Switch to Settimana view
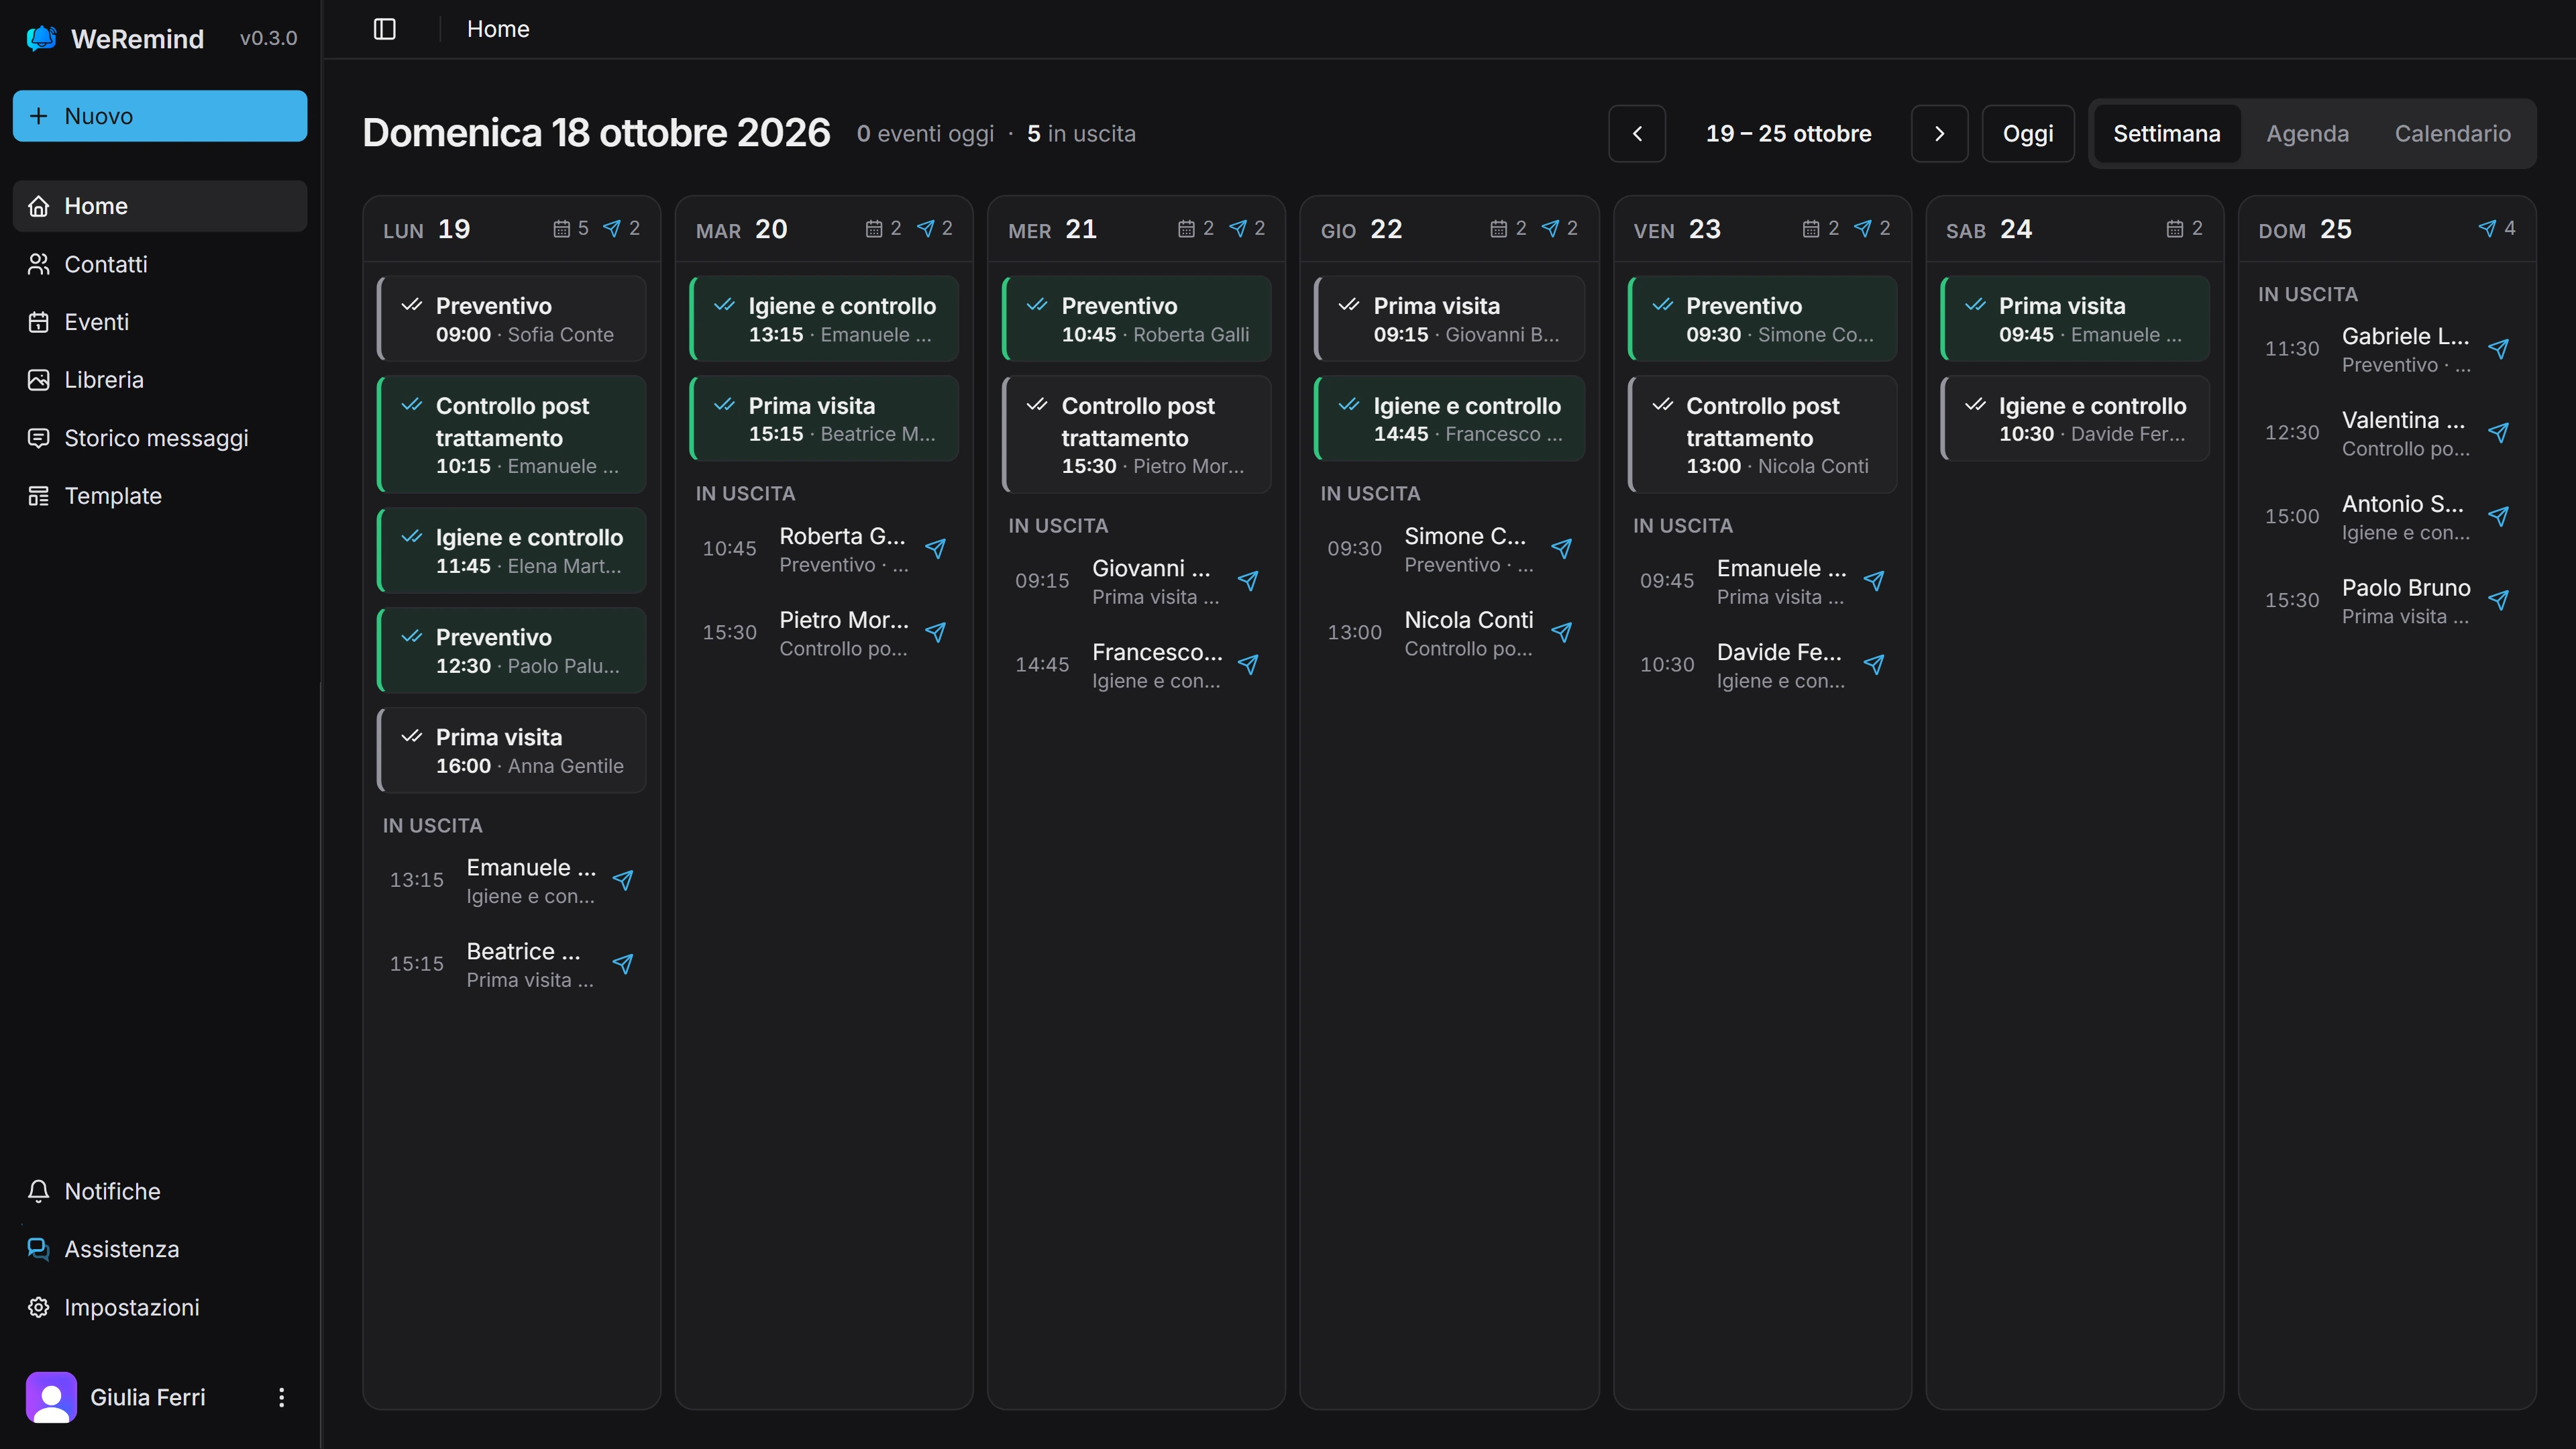The image size is (2576, 1449). coord(2166,134)
